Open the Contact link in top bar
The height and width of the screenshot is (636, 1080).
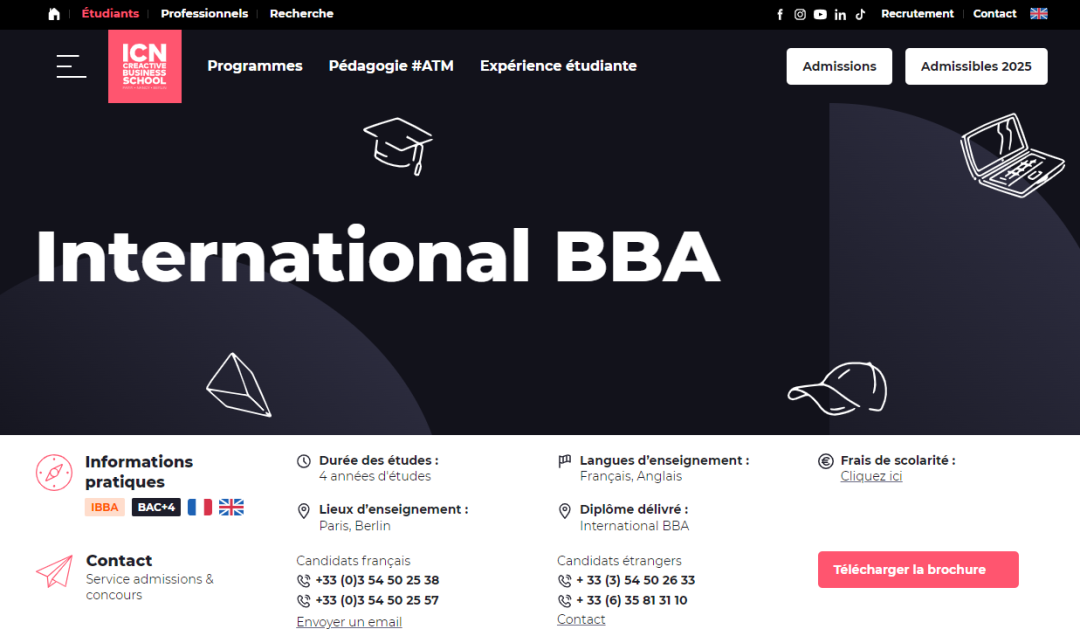pyautogui.click(x=995, y=14)
